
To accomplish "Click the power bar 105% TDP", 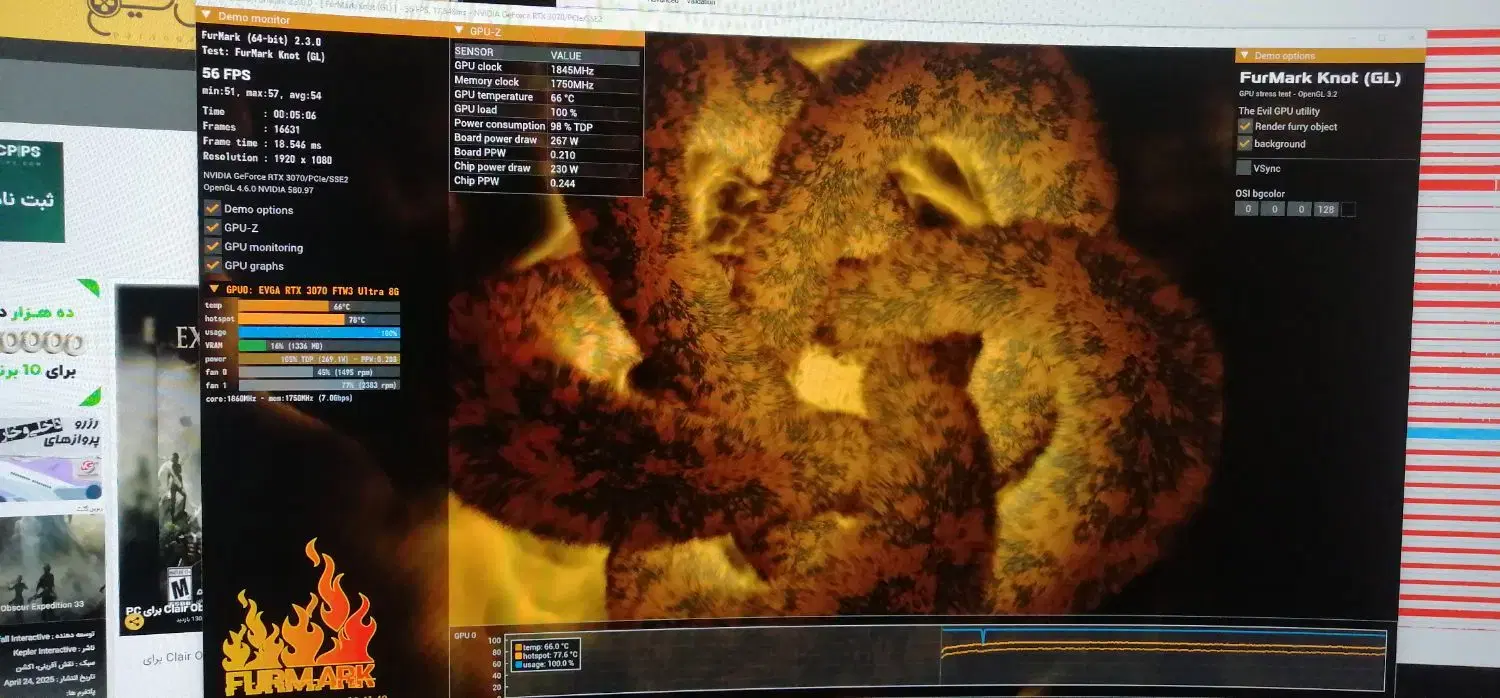I will tap(319, 358).
